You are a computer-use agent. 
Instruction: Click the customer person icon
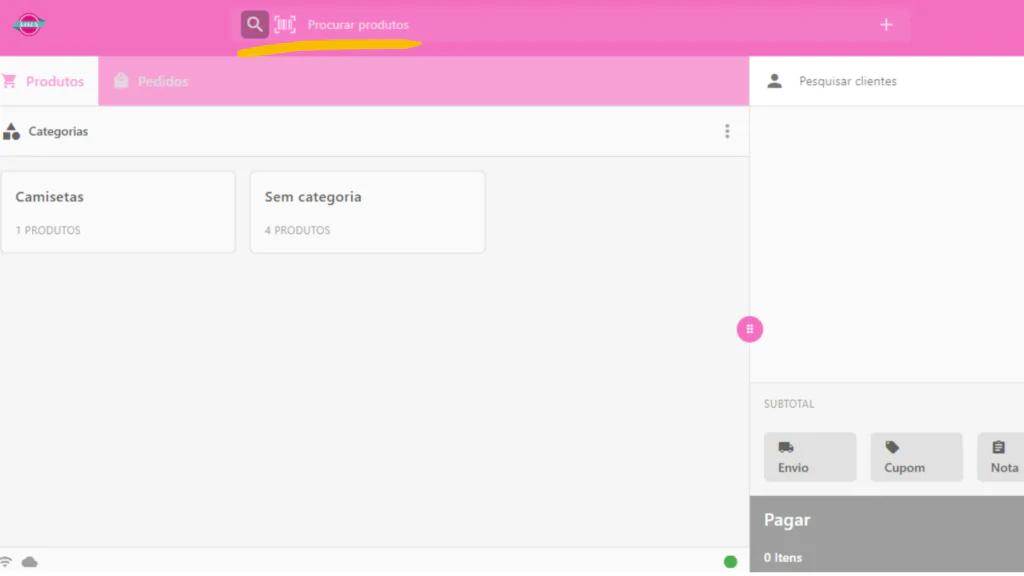click(x=775, y=81)
